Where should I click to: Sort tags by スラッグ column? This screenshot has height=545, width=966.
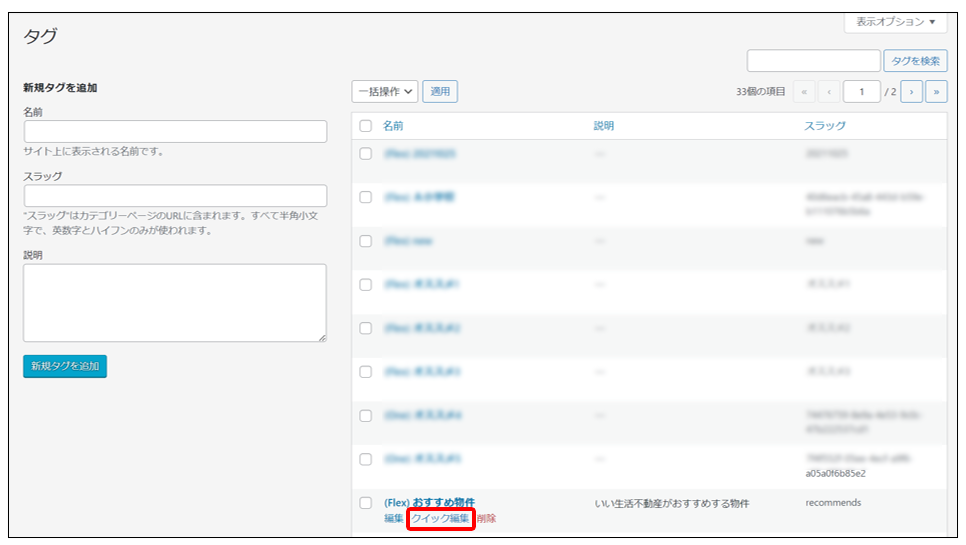coord(825,126)
